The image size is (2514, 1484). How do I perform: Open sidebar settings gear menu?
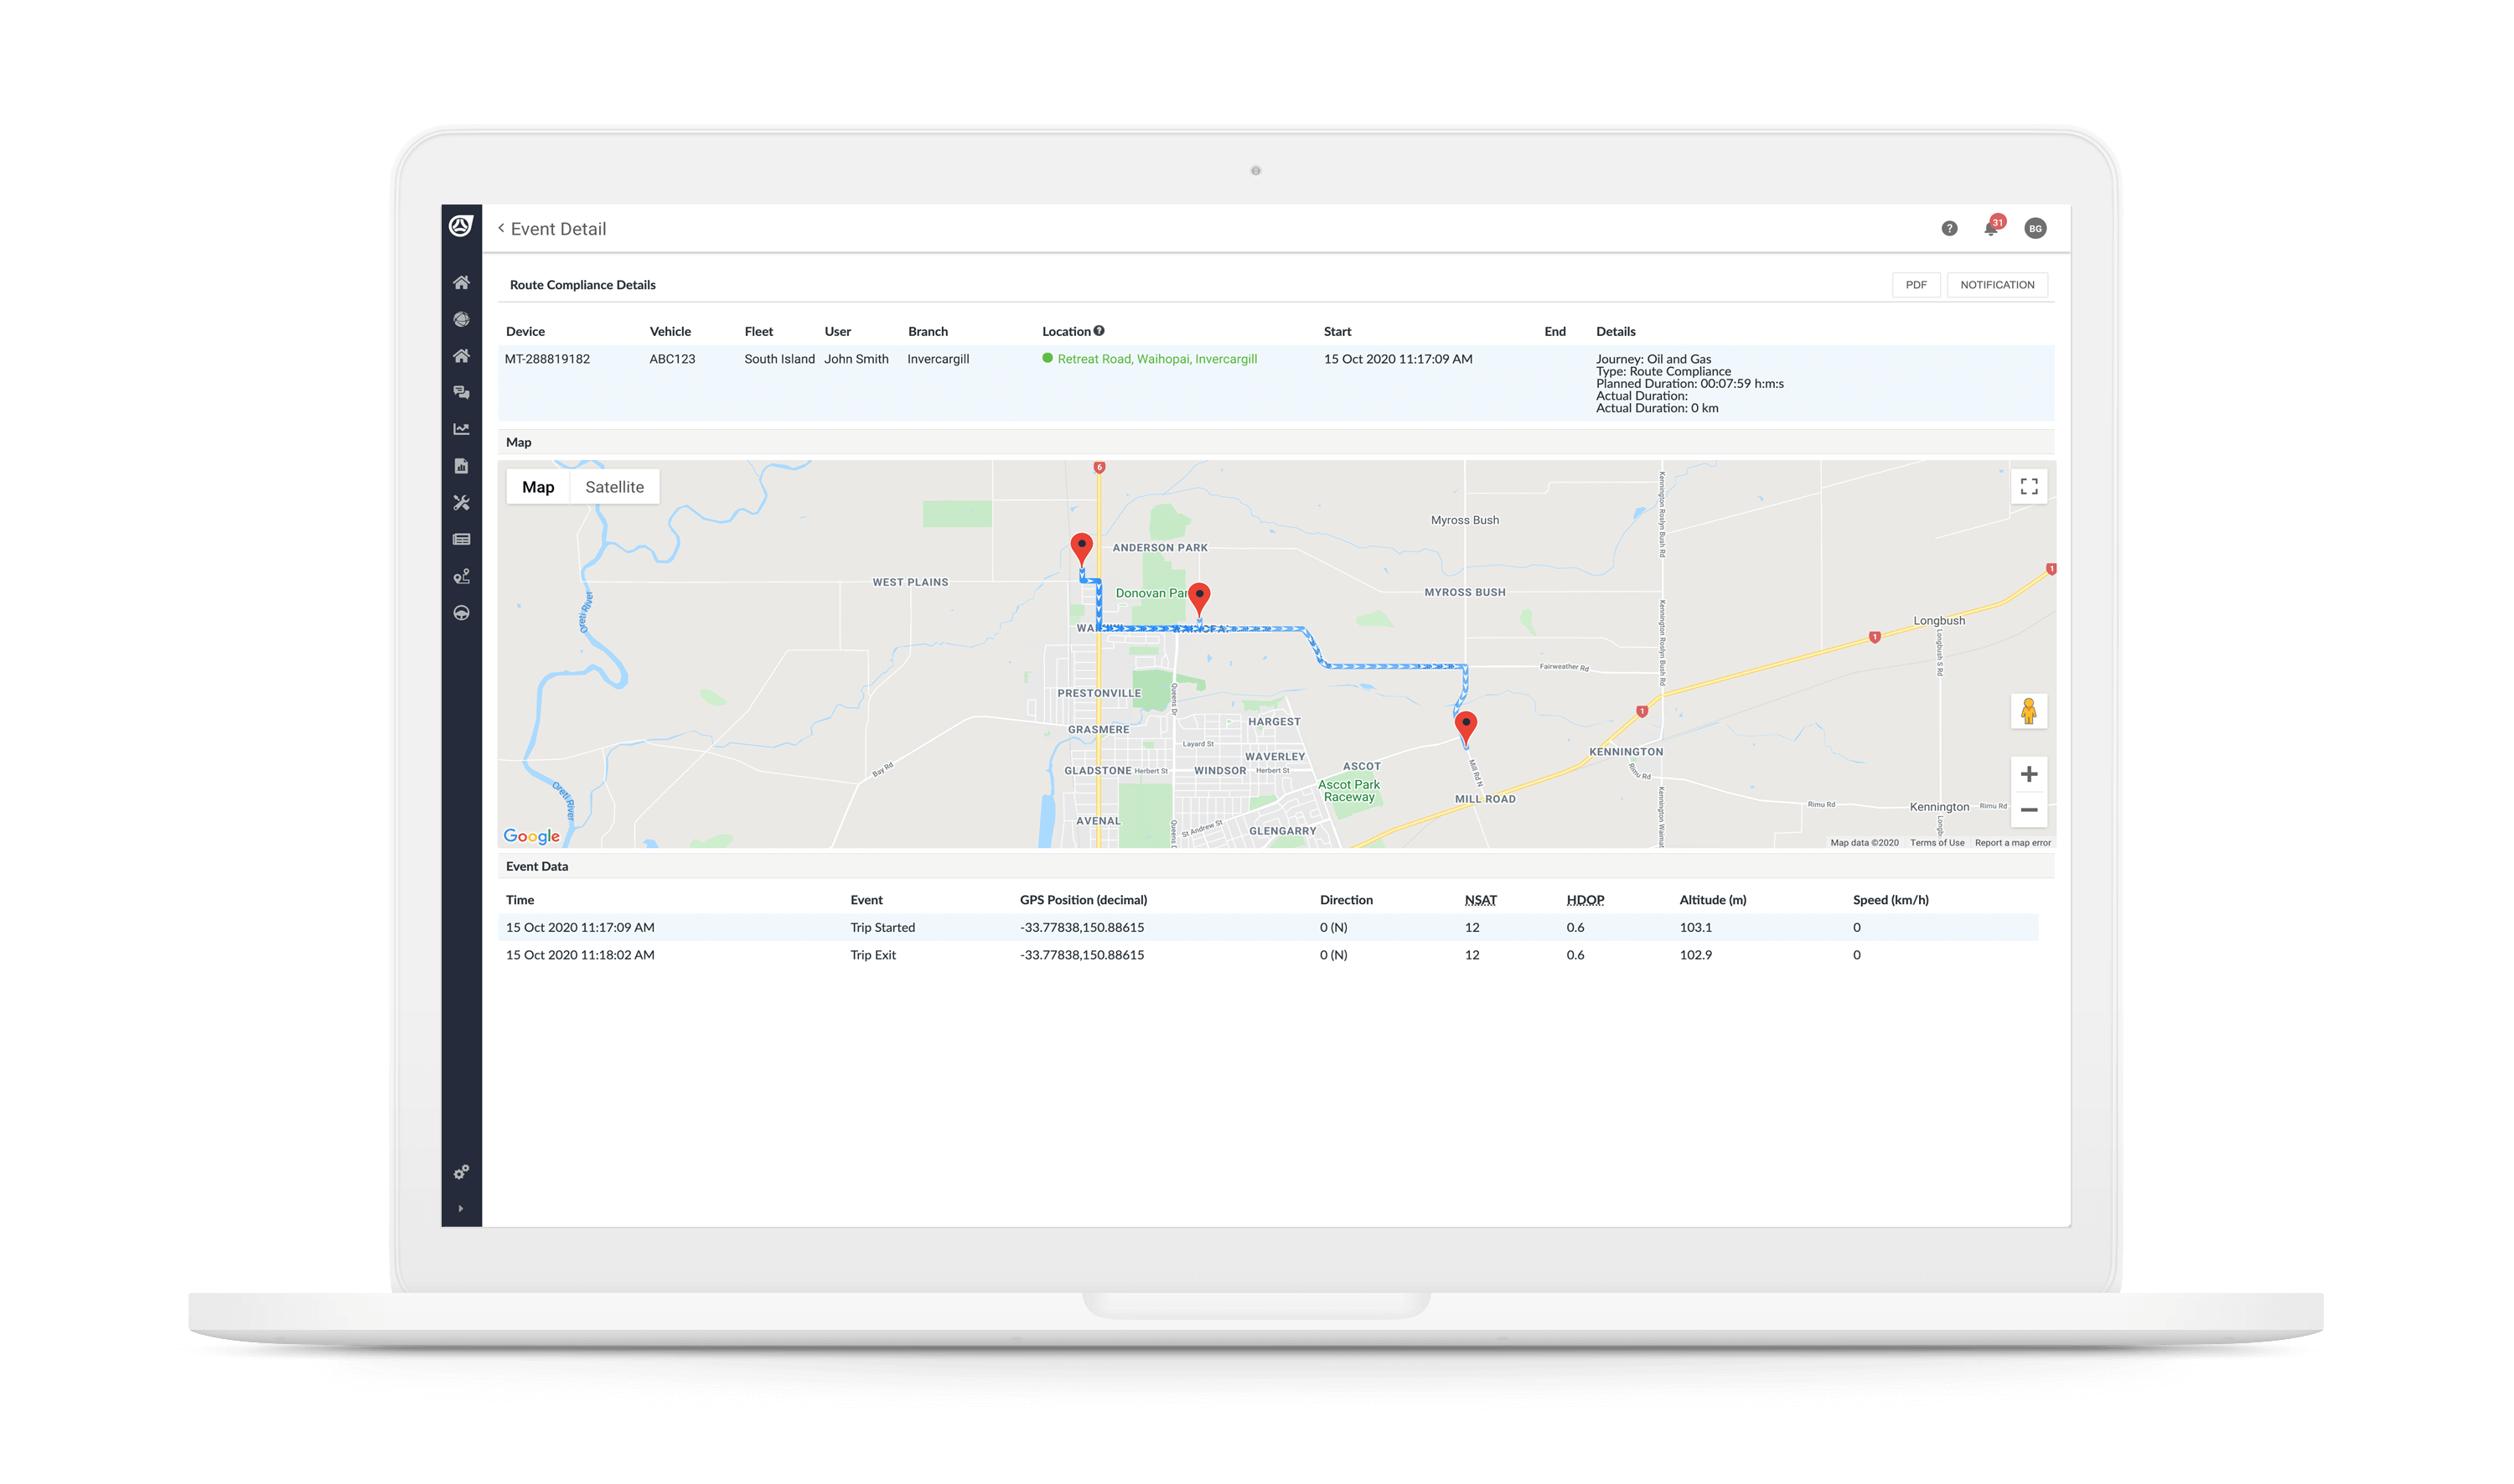461,1172
